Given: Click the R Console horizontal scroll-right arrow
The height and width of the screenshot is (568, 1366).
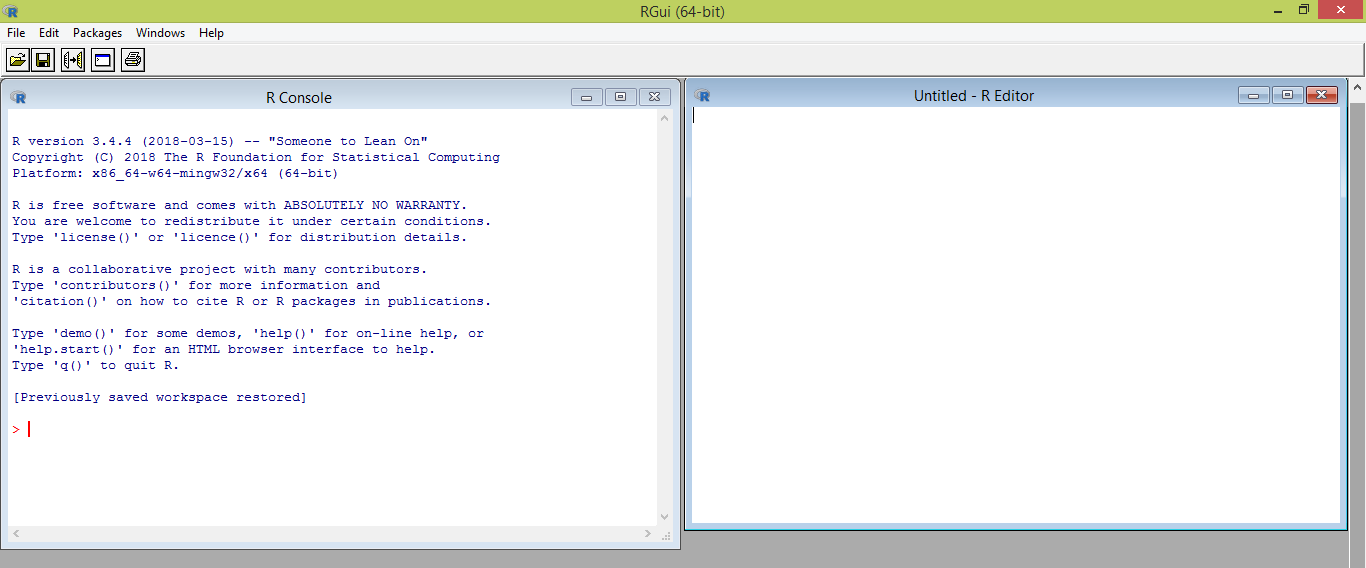Looking at the screenshot, I should tap(649, 534).
